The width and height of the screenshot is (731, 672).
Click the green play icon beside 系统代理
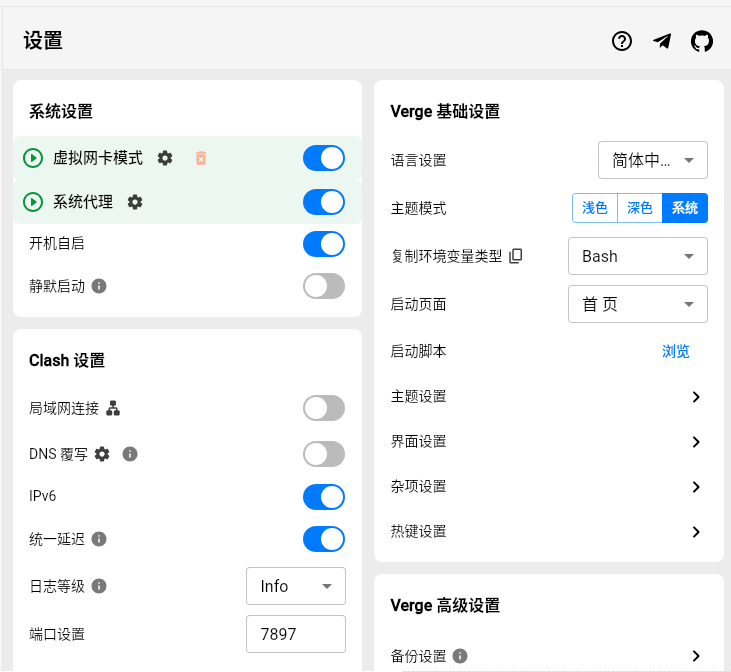pos(33,202)
